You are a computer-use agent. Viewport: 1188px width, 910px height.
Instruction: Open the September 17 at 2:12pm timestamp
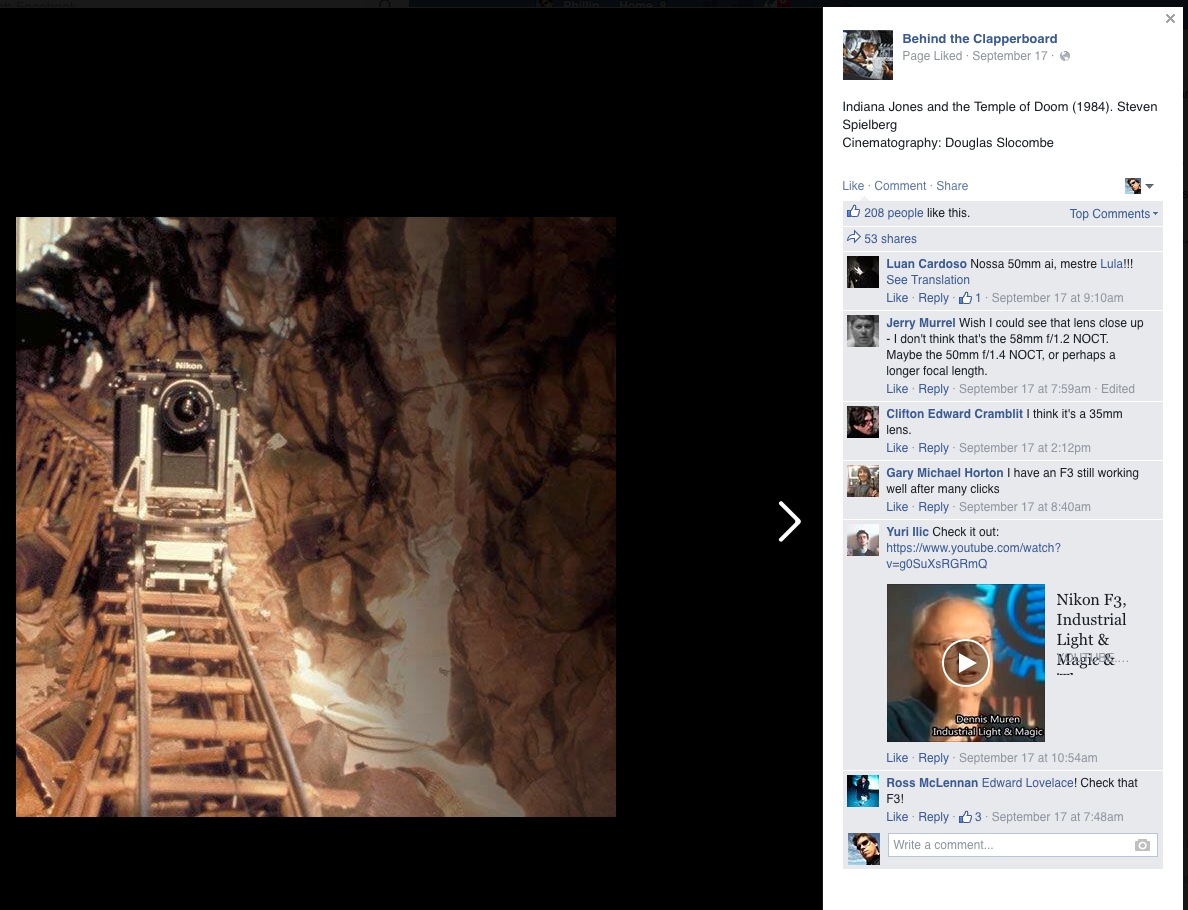point(1024,448)
